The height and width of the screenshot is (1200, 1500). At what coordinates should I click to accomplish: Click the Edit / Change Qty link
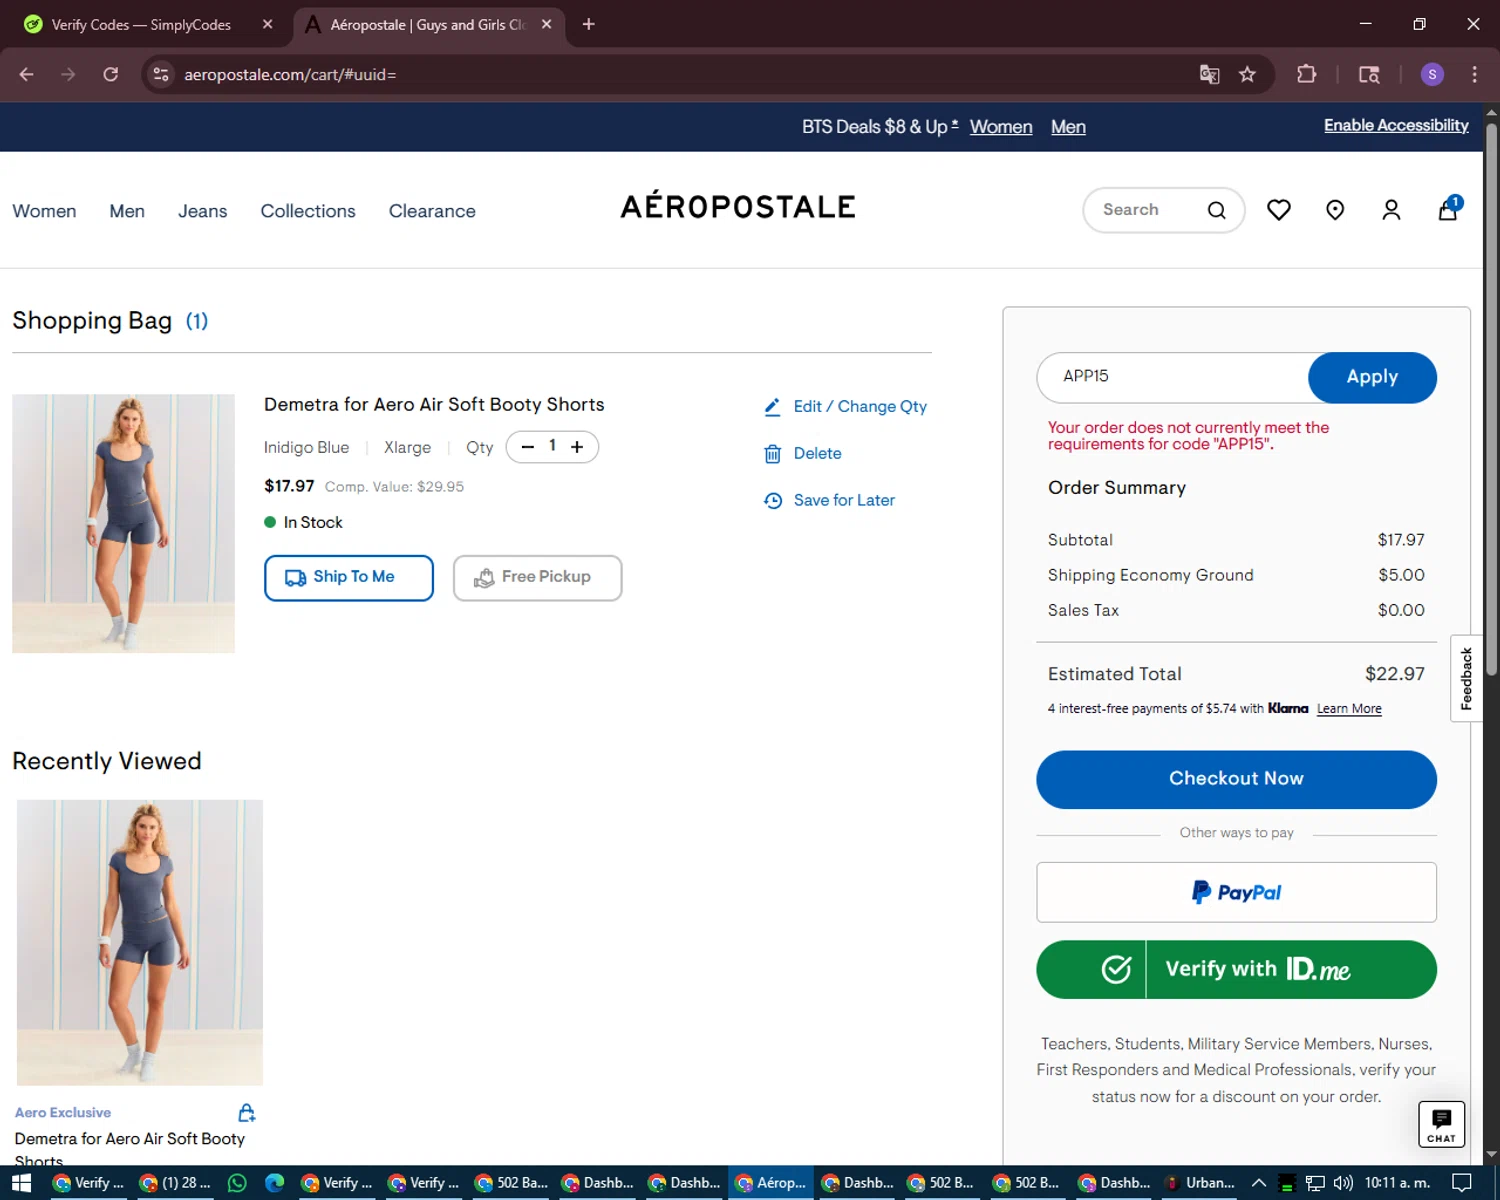click(860, 407)
